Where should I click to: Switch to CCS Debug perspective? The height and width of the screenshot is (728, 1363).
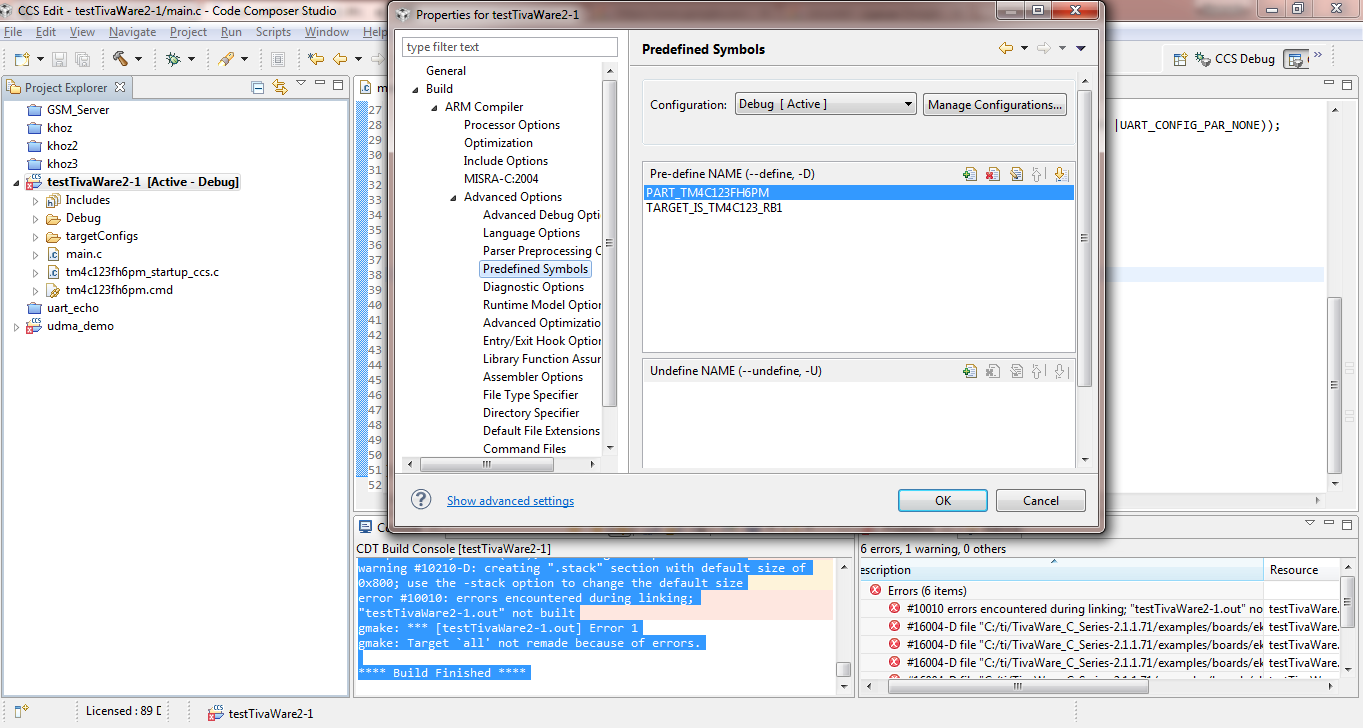click(1235, 59)
